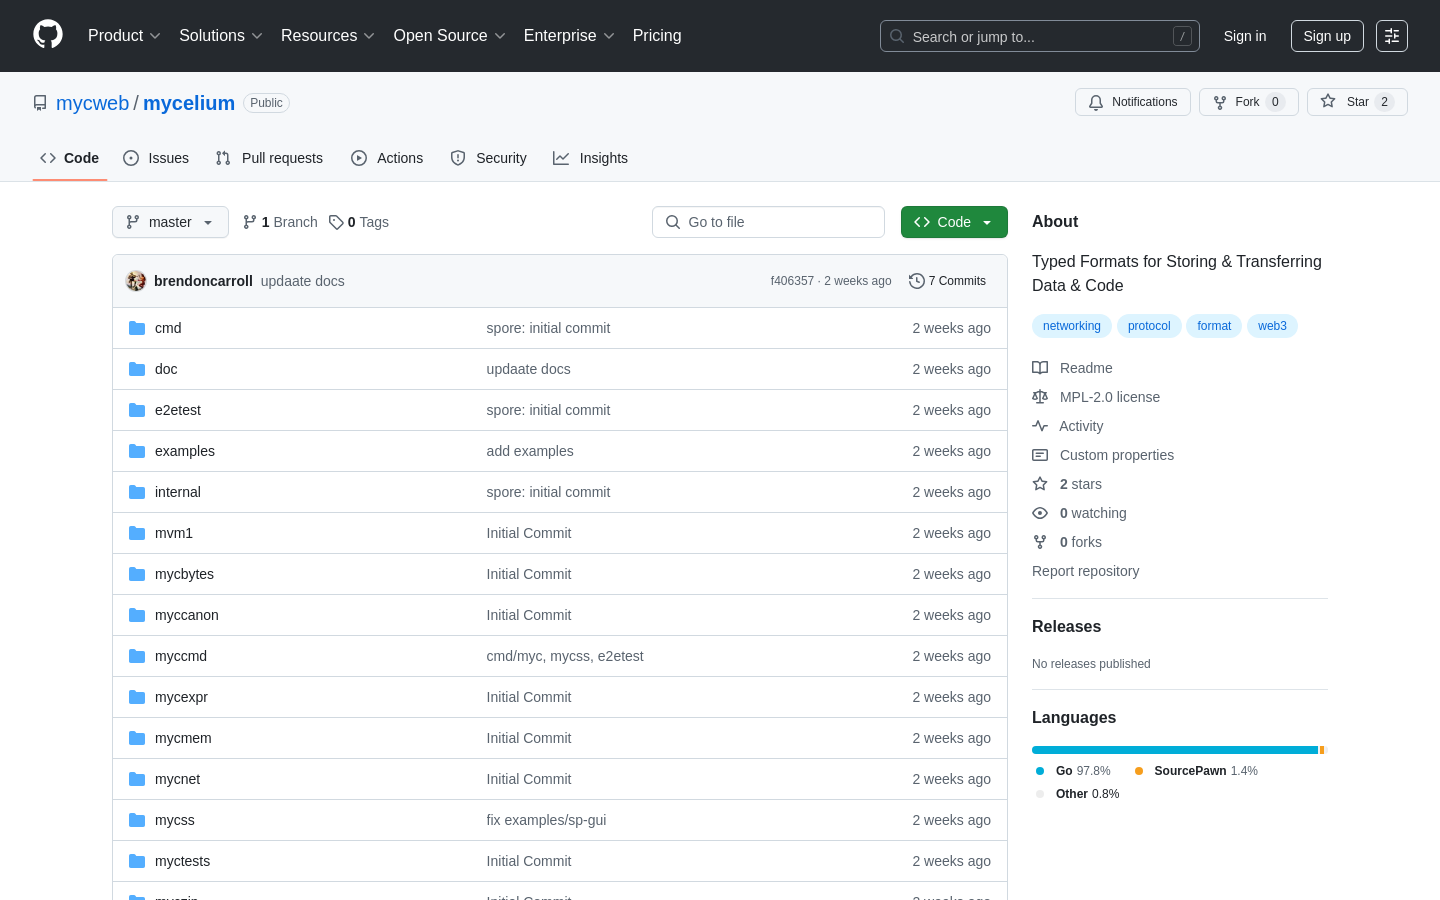Switch to the Issues tab
The height and width of the screenshot is (900, 1440).
156,158
